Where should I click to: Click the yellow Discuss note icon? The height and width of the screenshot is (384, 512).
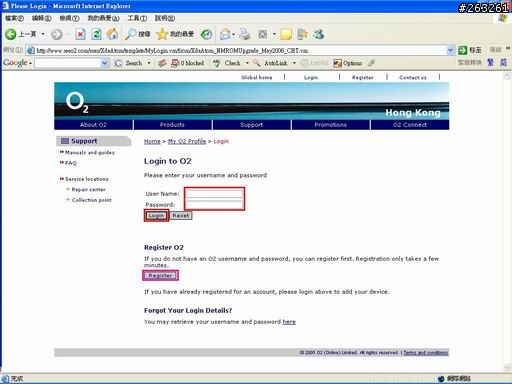[286, 34]
